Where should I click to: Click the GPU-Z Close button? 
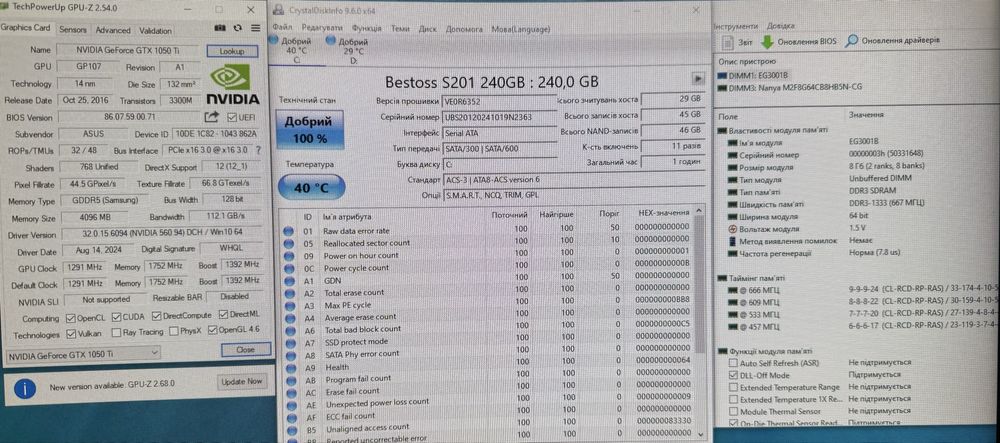(x=246, y=350)
